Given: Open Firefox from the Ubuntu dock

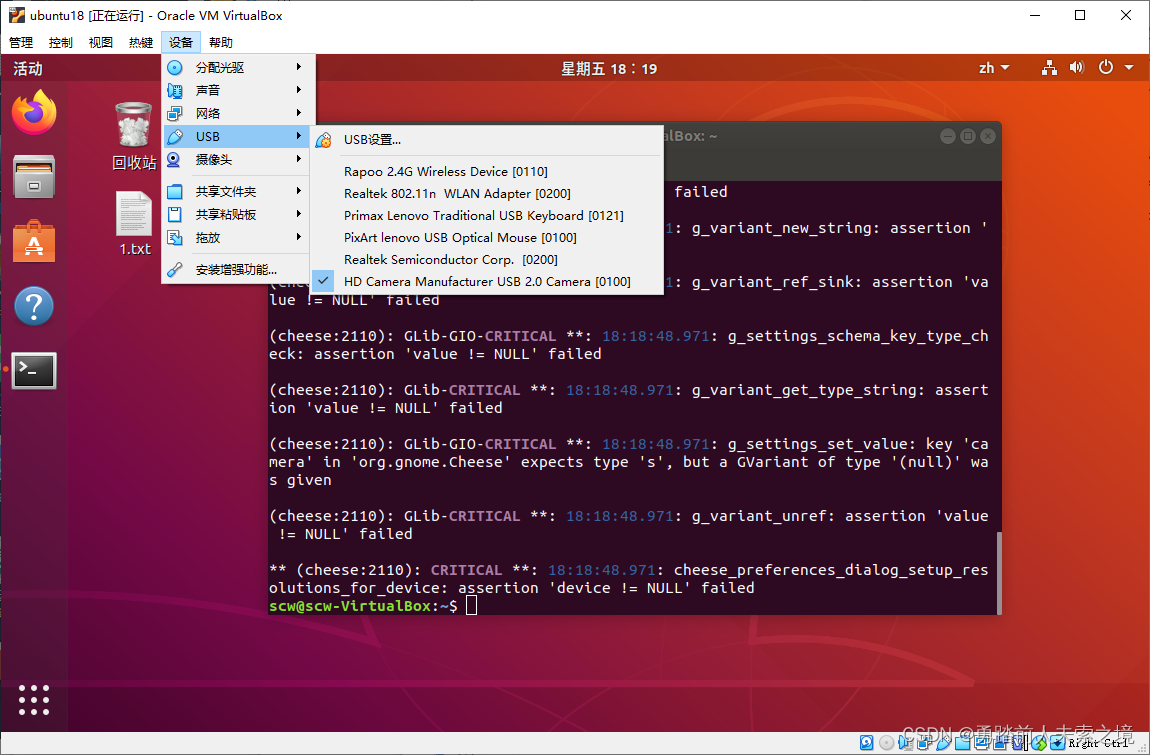Looking at the screenshot, I should click(34, 112).
